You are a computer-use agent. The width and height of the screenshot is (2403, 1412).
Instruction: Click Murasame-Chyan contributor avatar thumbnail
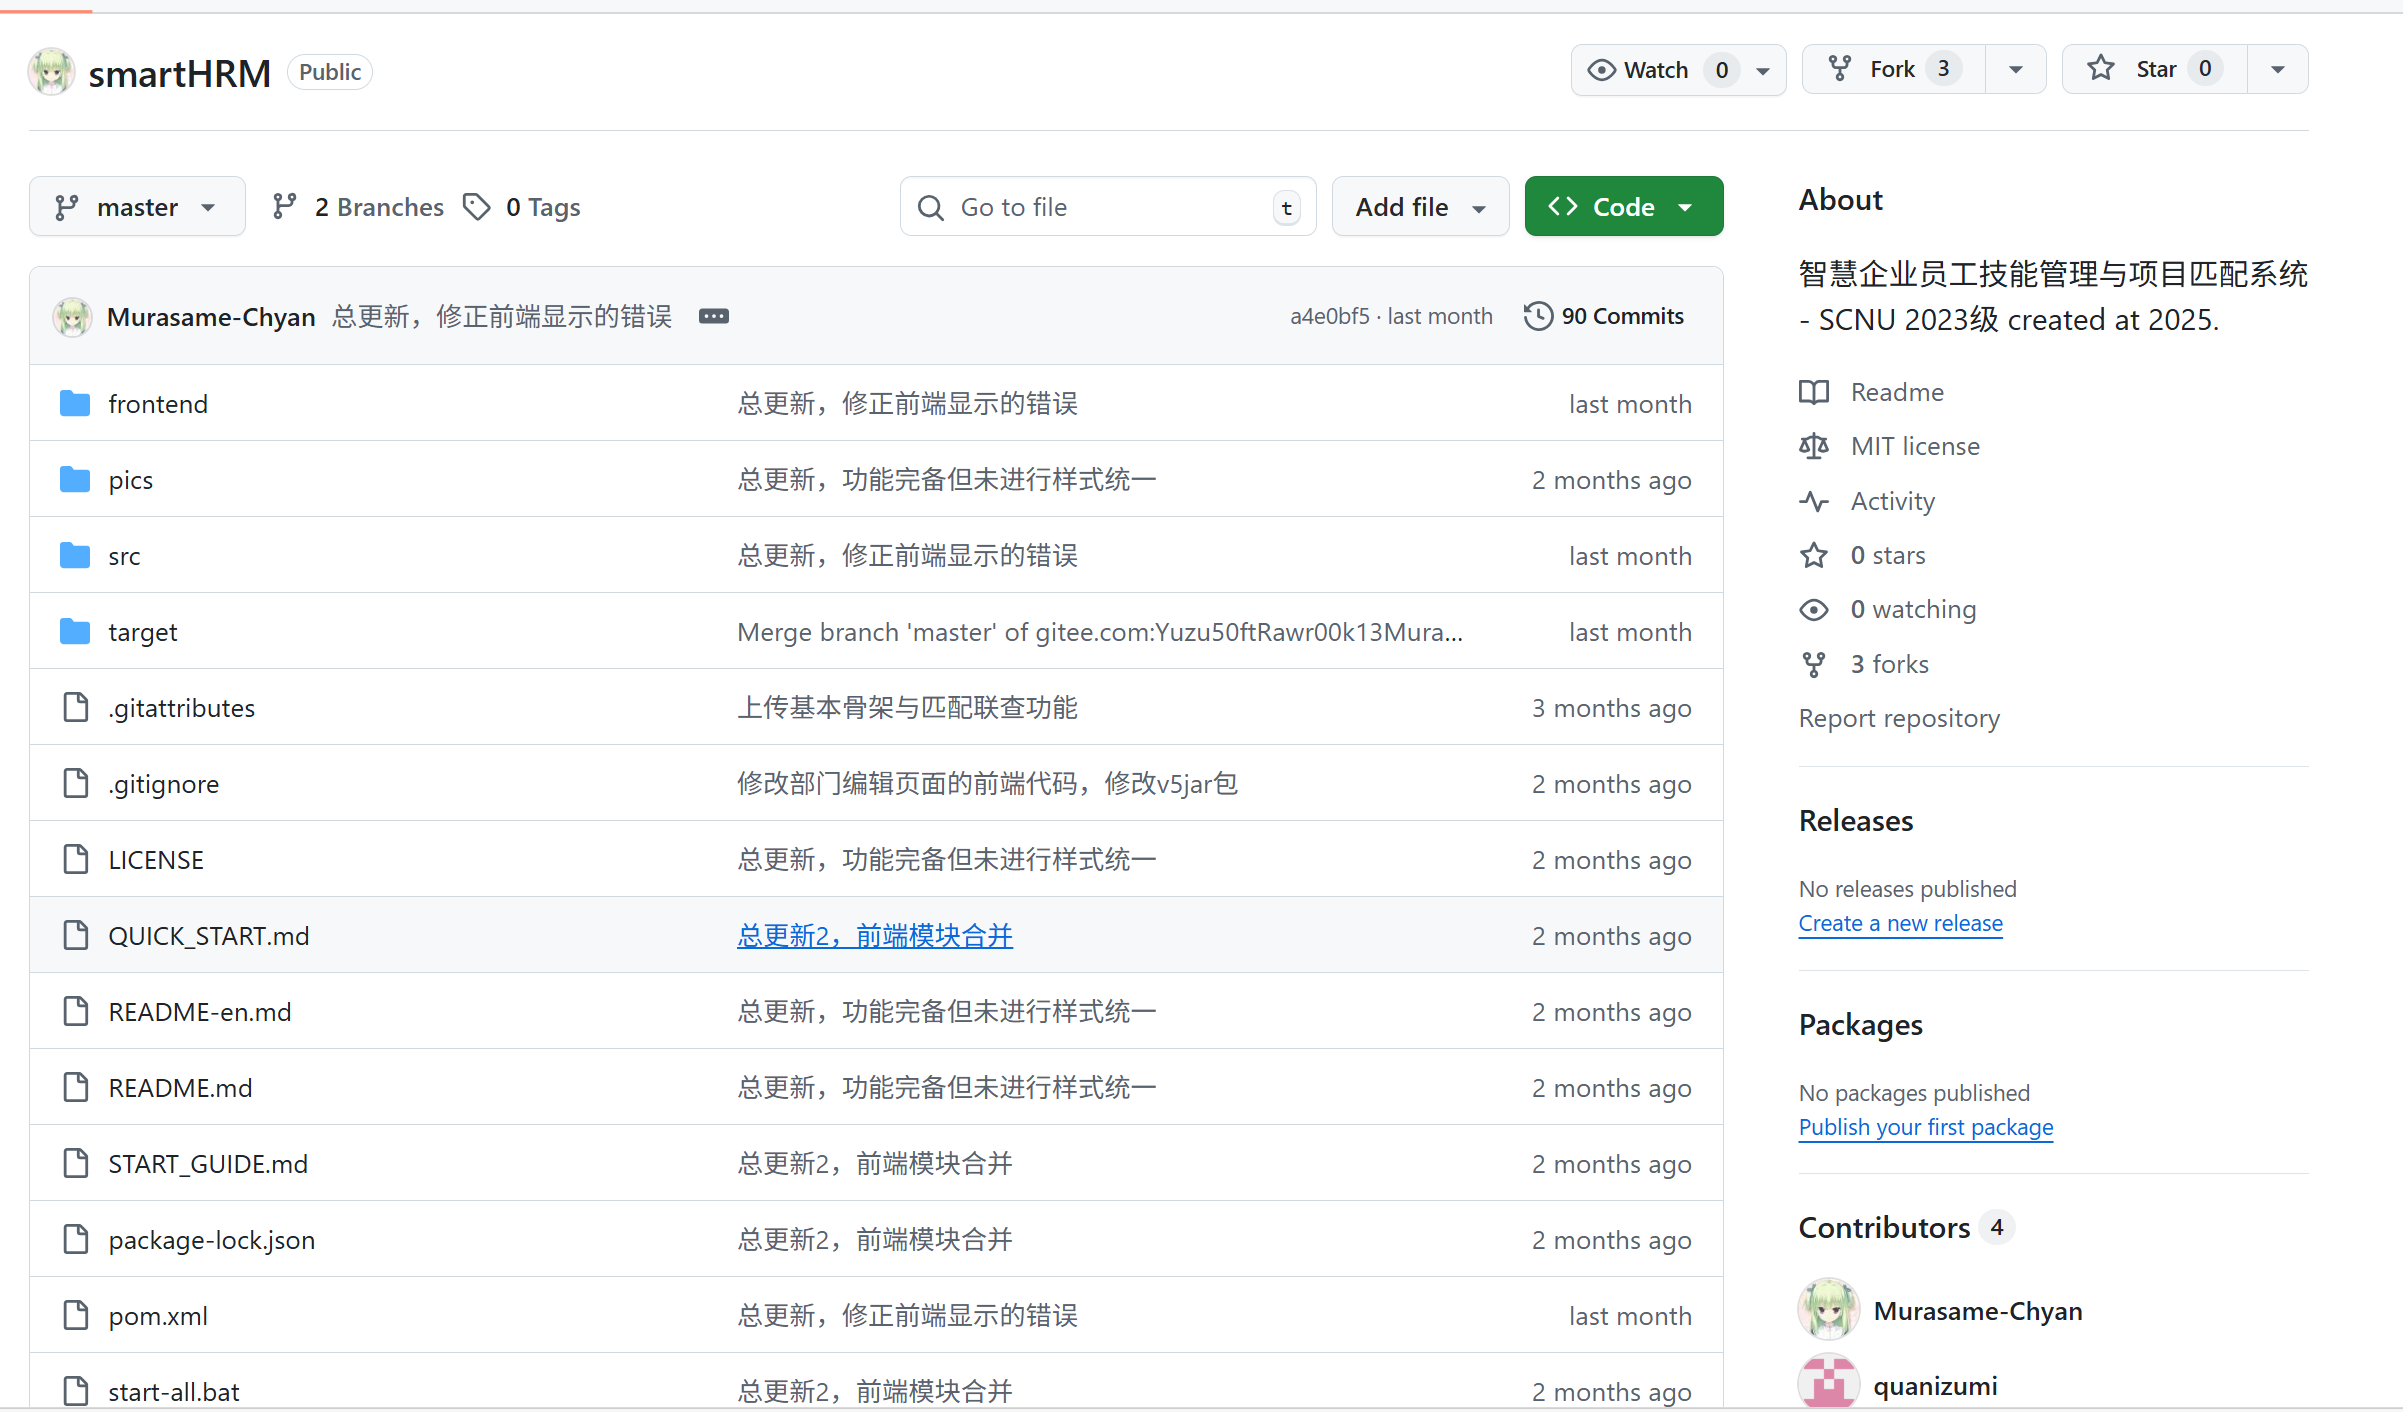click(1828, 1309)
